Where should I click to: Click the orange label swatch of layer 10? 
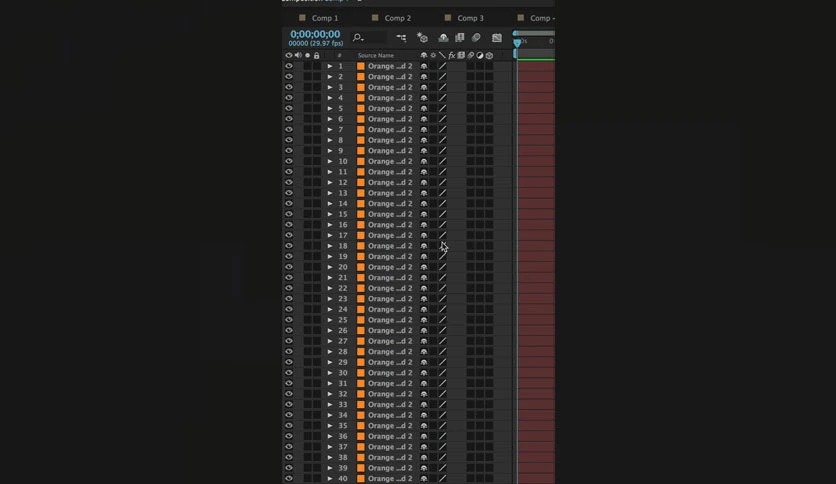361,162
